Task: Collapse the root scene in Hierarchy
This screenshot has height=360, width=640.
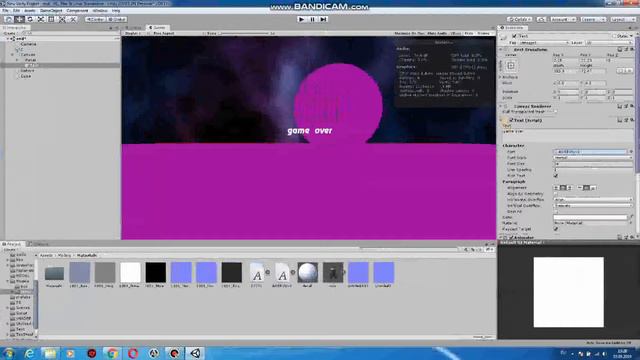Action: click(x=8, y=38)
